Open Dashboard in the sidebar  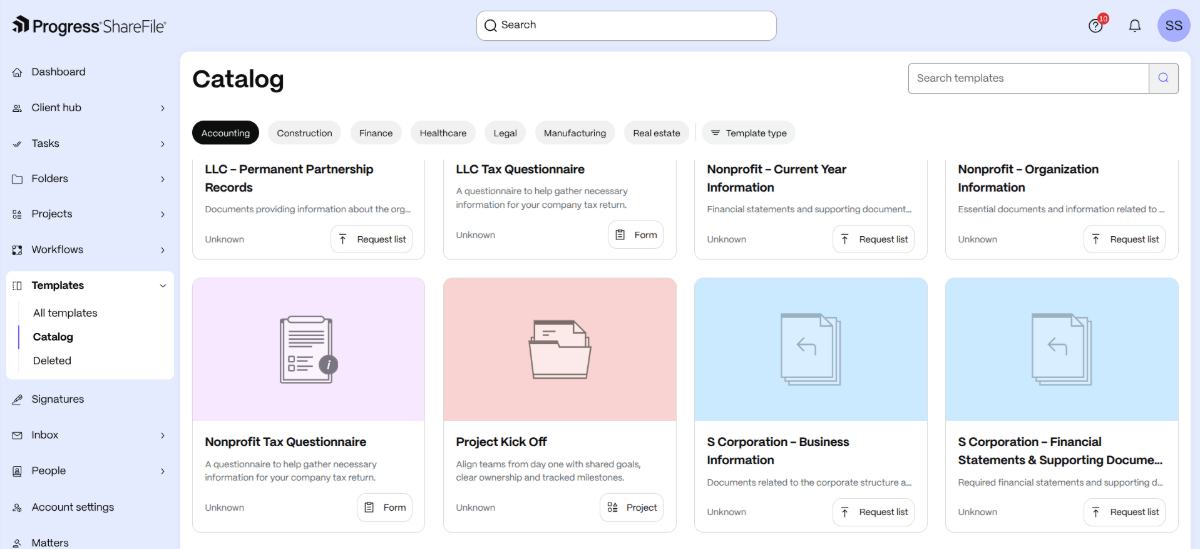(58, 72)
